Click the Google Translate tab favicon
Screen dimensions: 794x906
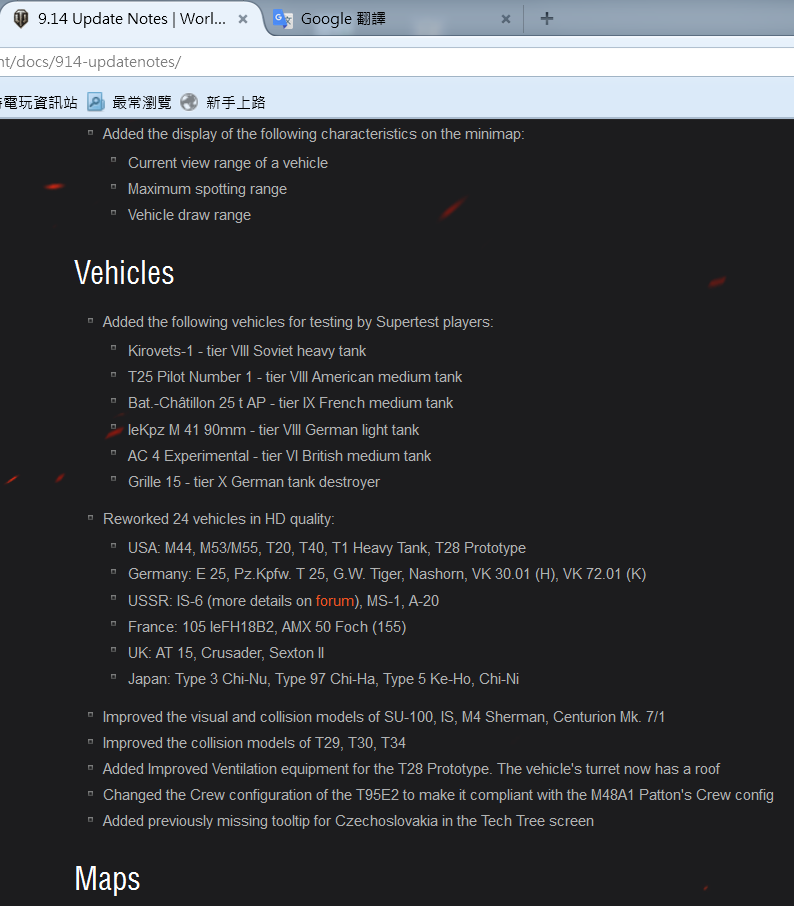point(283,19)
